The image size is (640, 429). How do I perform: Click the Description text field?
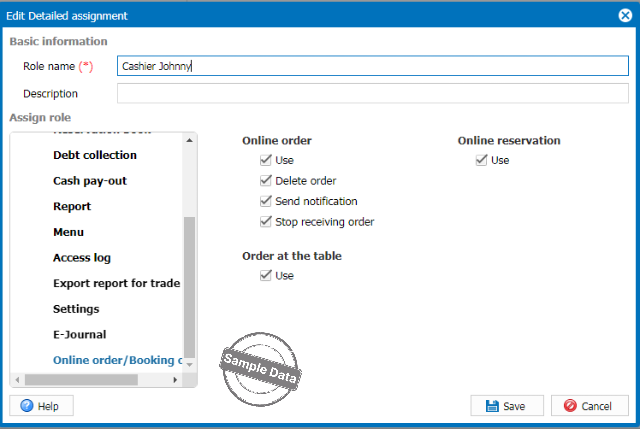coord(370,94)
